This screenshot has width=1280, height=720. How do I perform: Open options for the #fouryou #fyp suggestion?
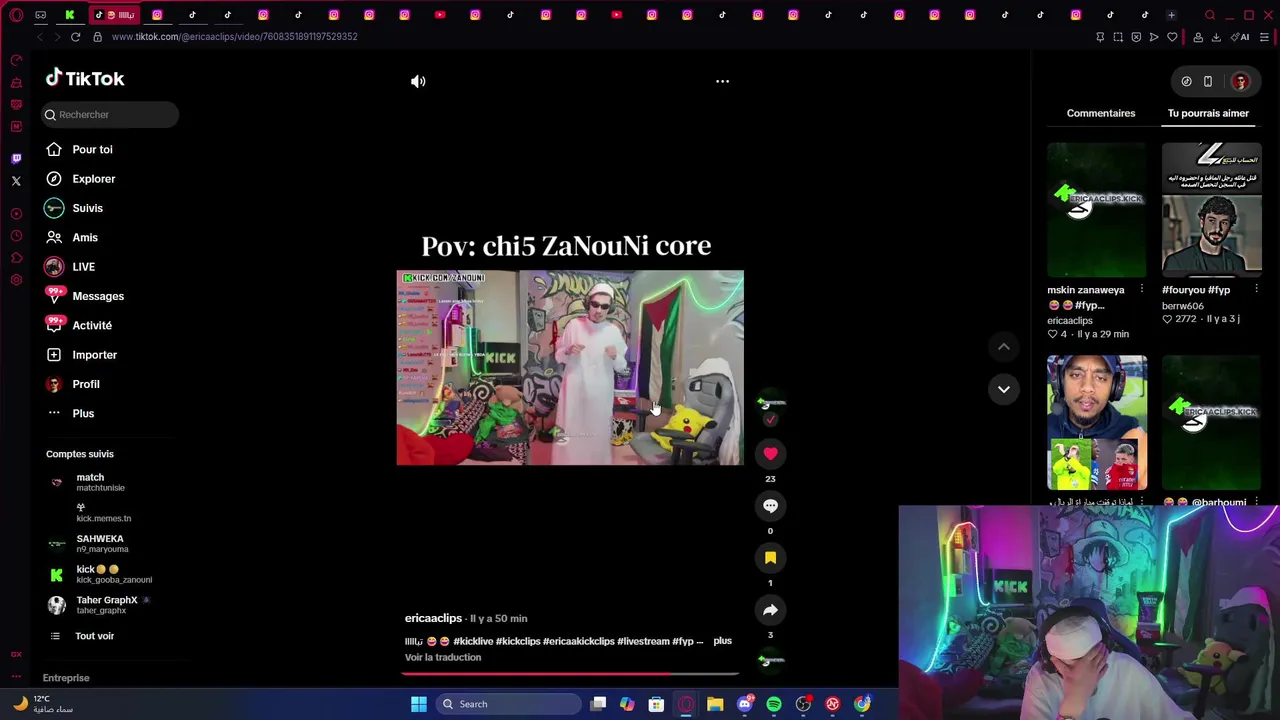pos(1256,290)
